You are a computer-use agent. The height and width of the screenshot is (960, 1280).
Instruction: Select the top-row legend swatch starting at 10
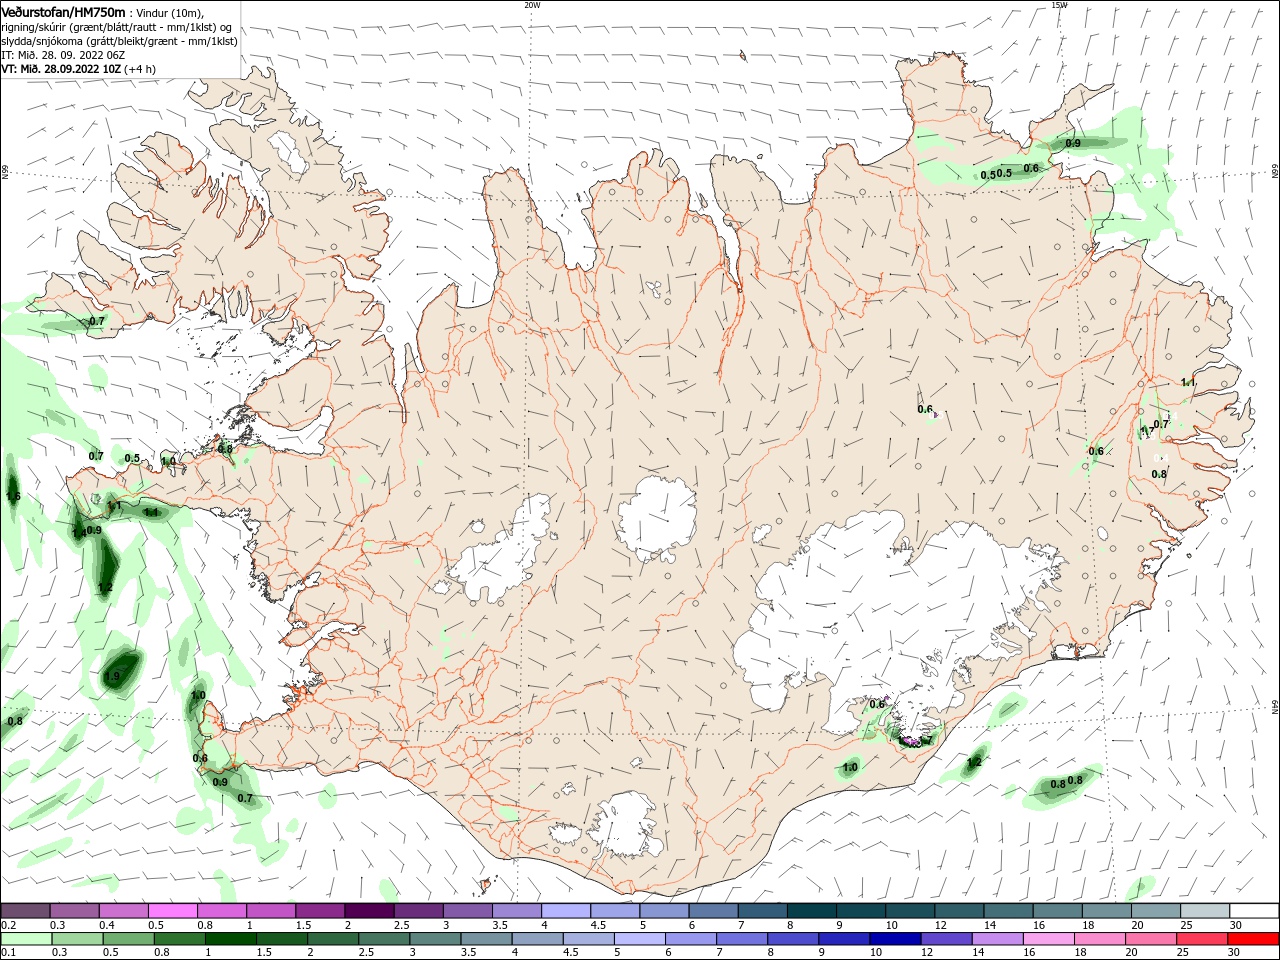911,911
